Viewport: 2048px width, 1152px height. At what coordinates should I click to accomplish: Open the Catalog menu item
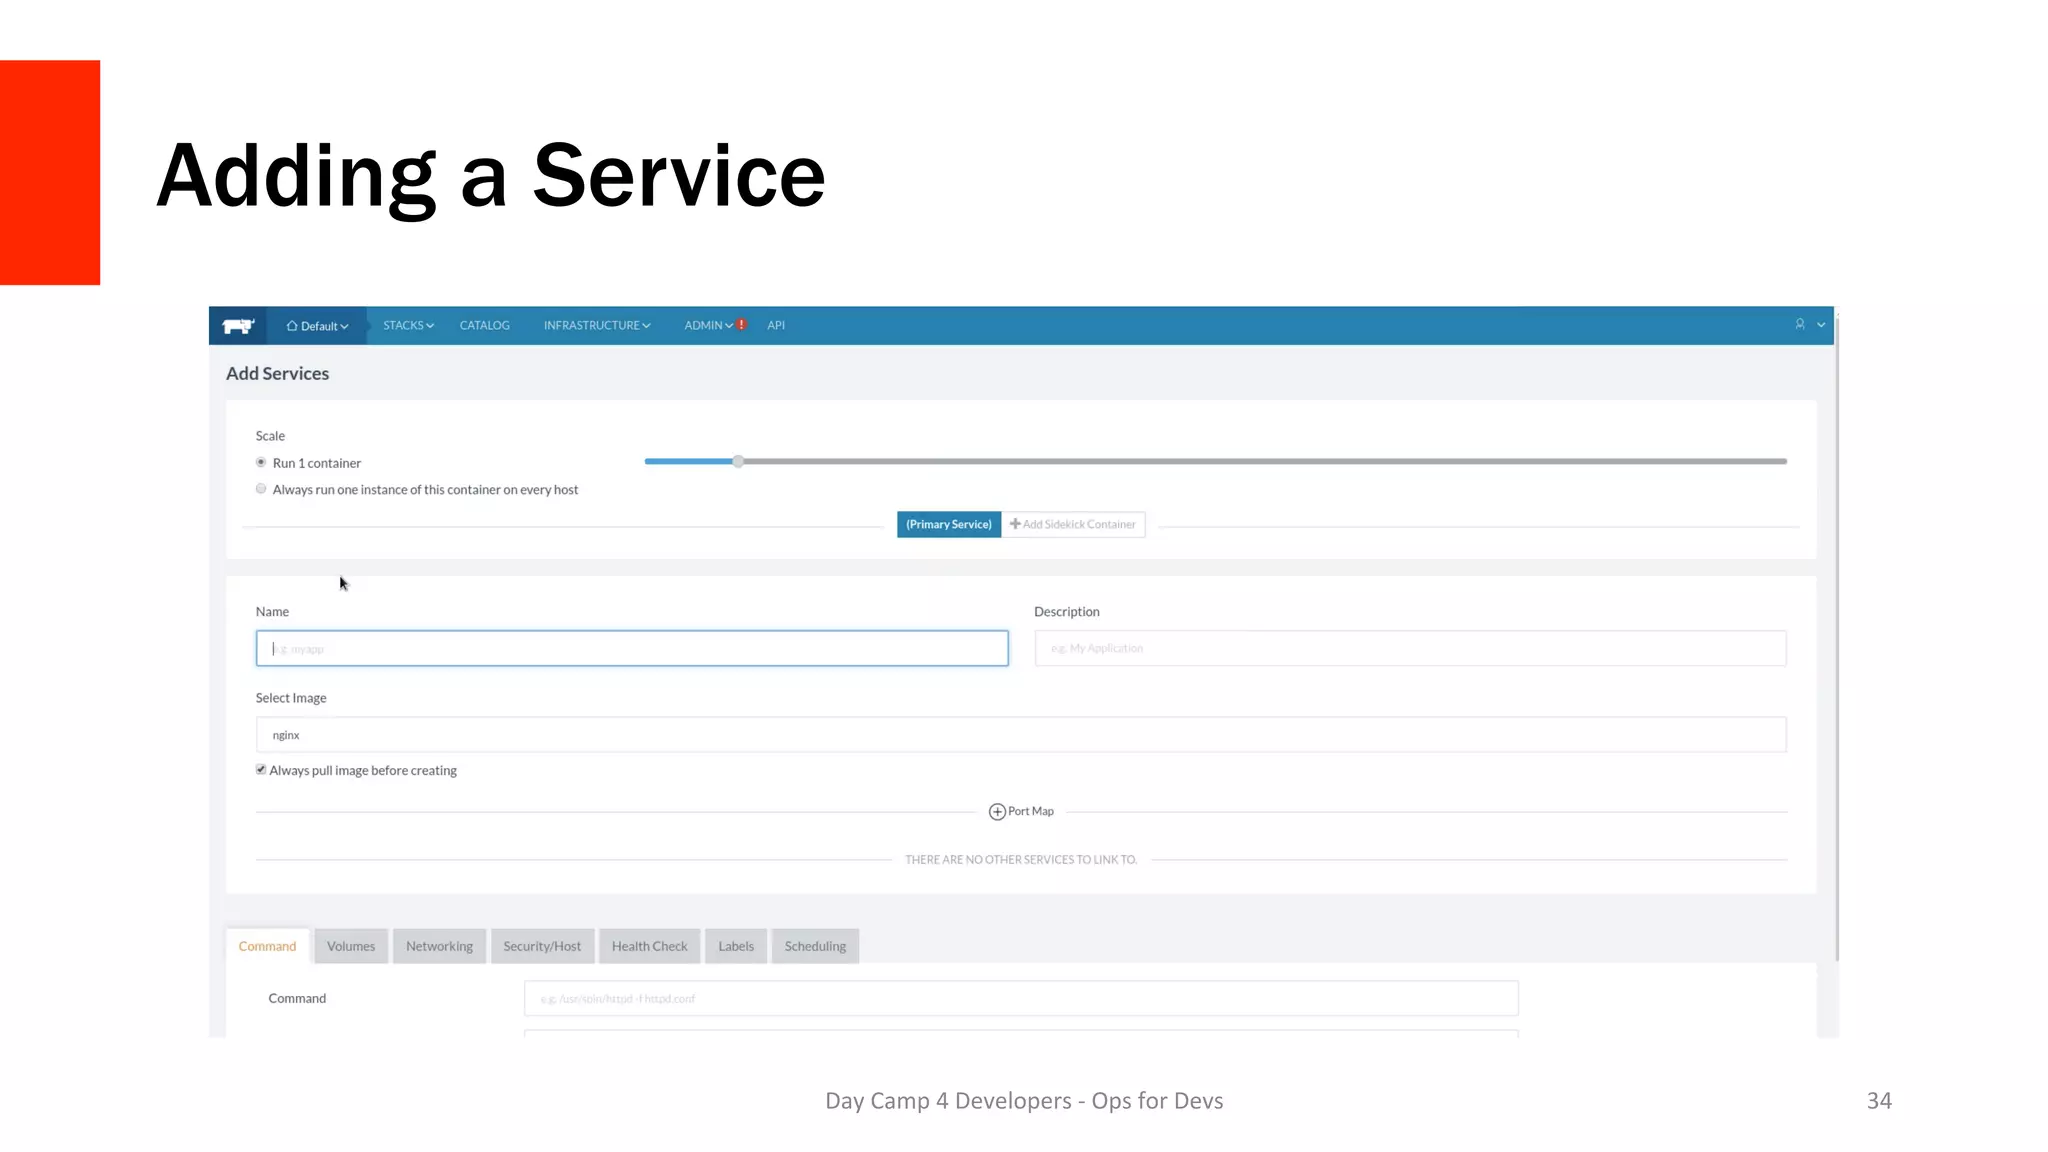click(x=484, y=326)
